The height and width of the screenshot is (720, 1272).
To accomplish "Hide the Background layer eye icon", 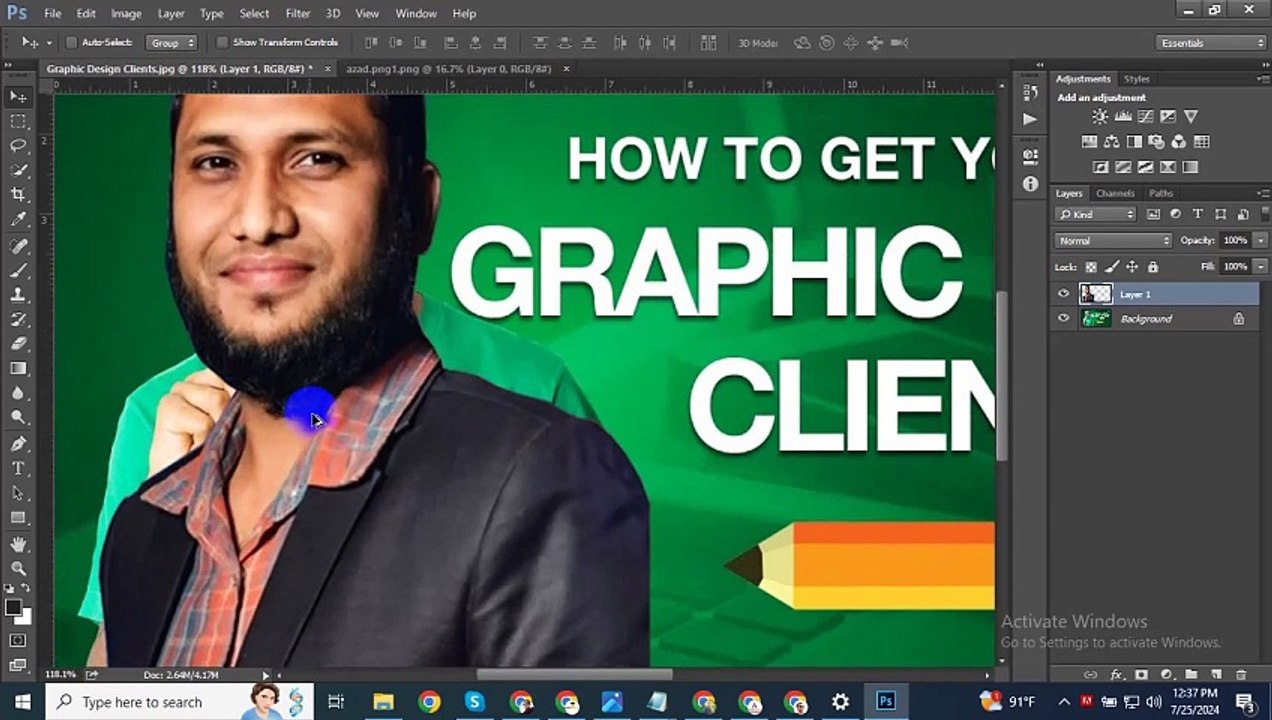I will point(1063,319).
